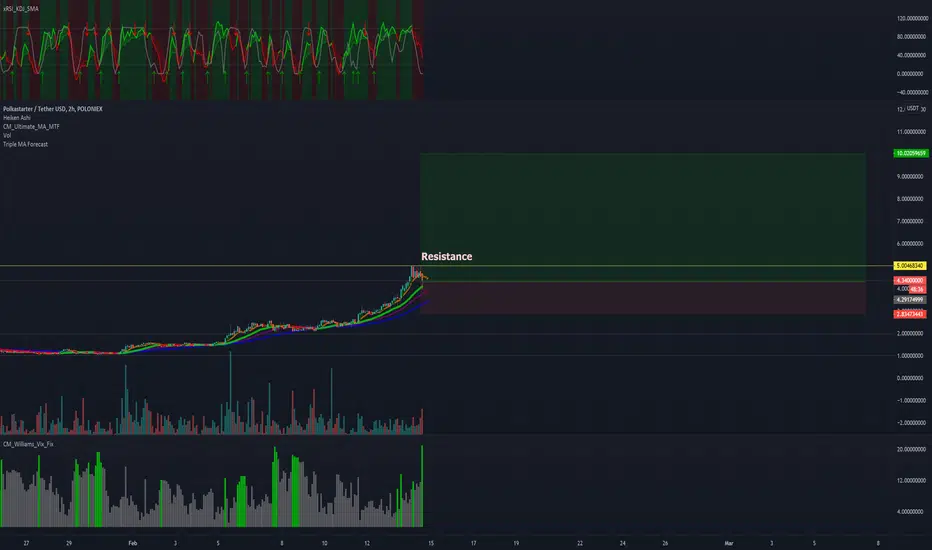Screen dimensions: 932x550
Task: Select the Triple MA Forecast indicator label
Action: pos(26,144)
